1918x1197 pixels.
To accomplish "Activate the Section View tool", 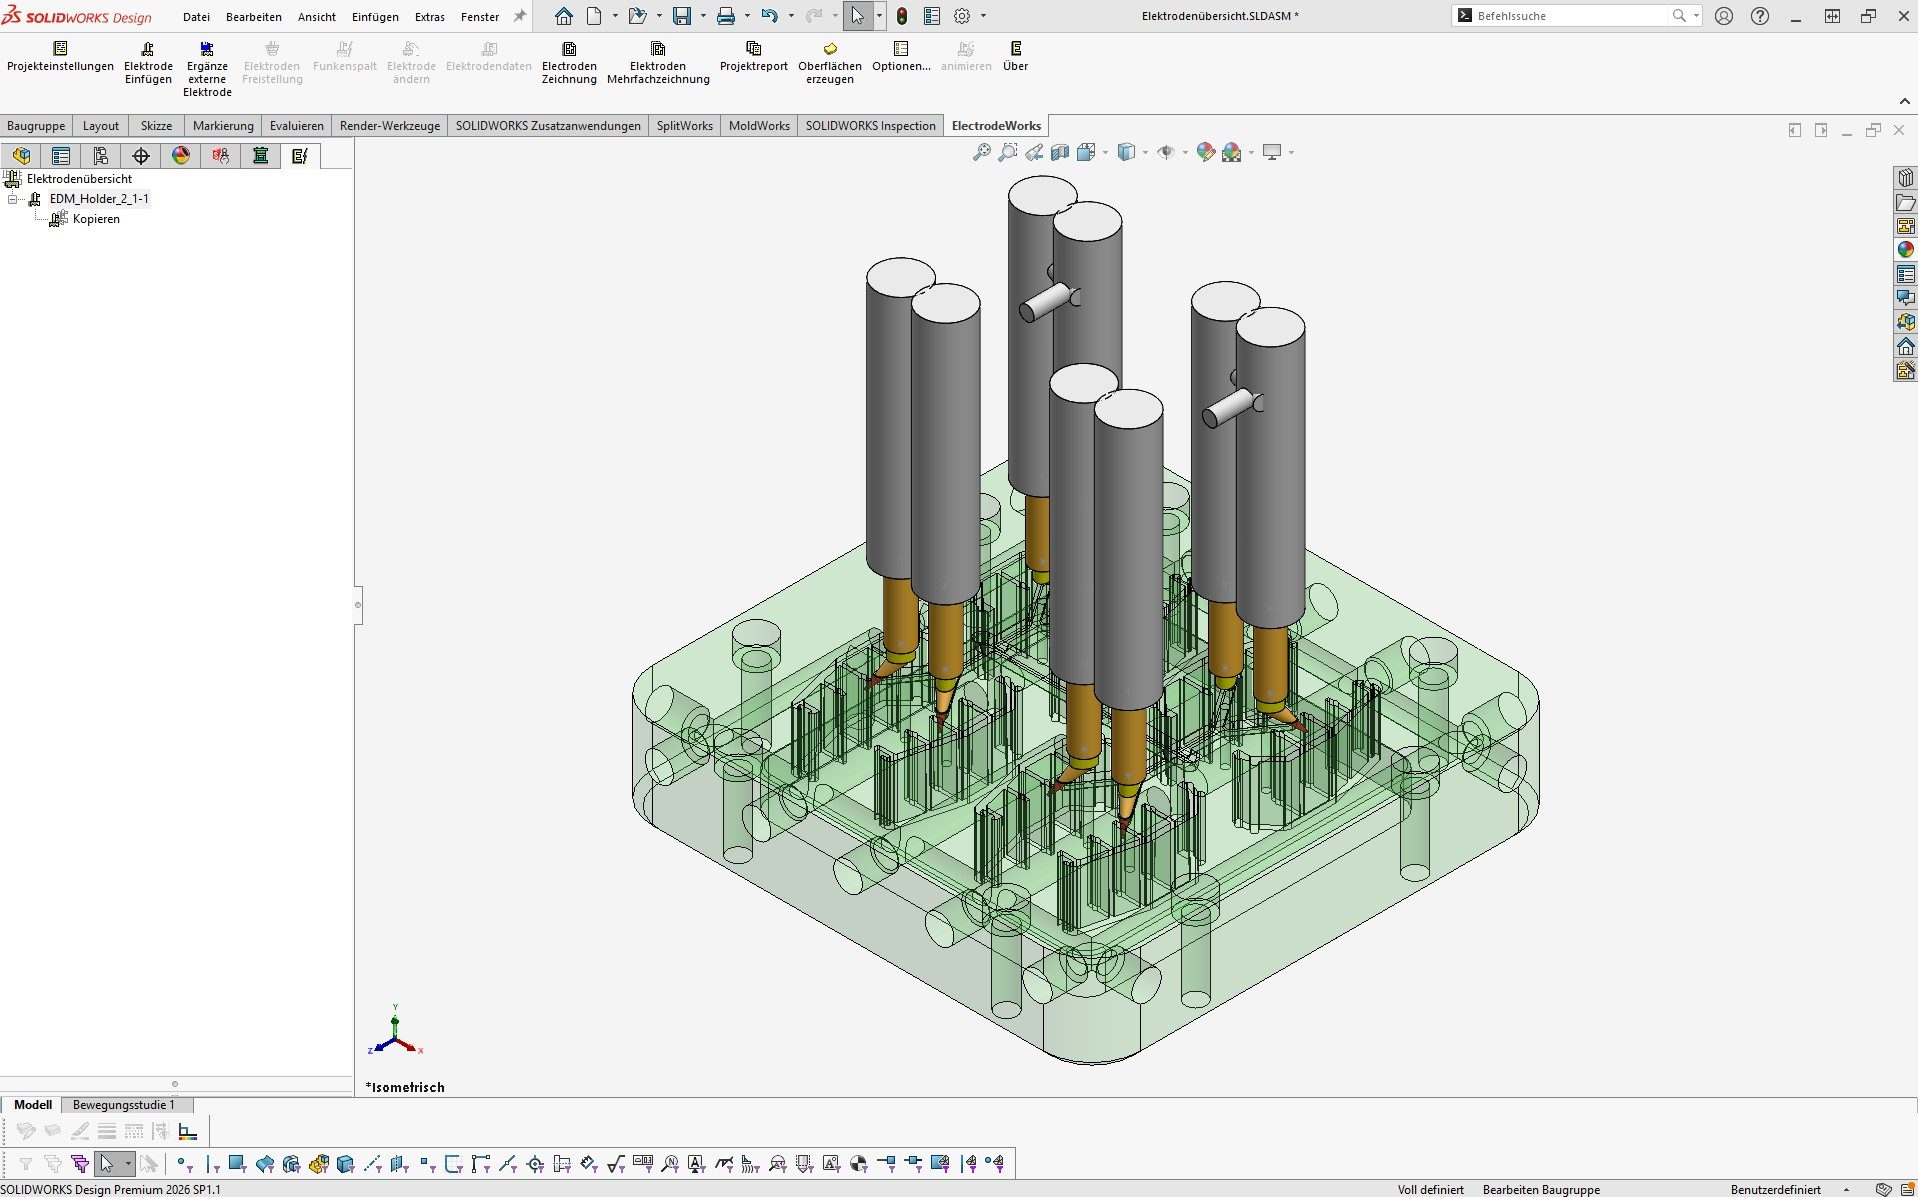I will click(x=1060, y=152).
